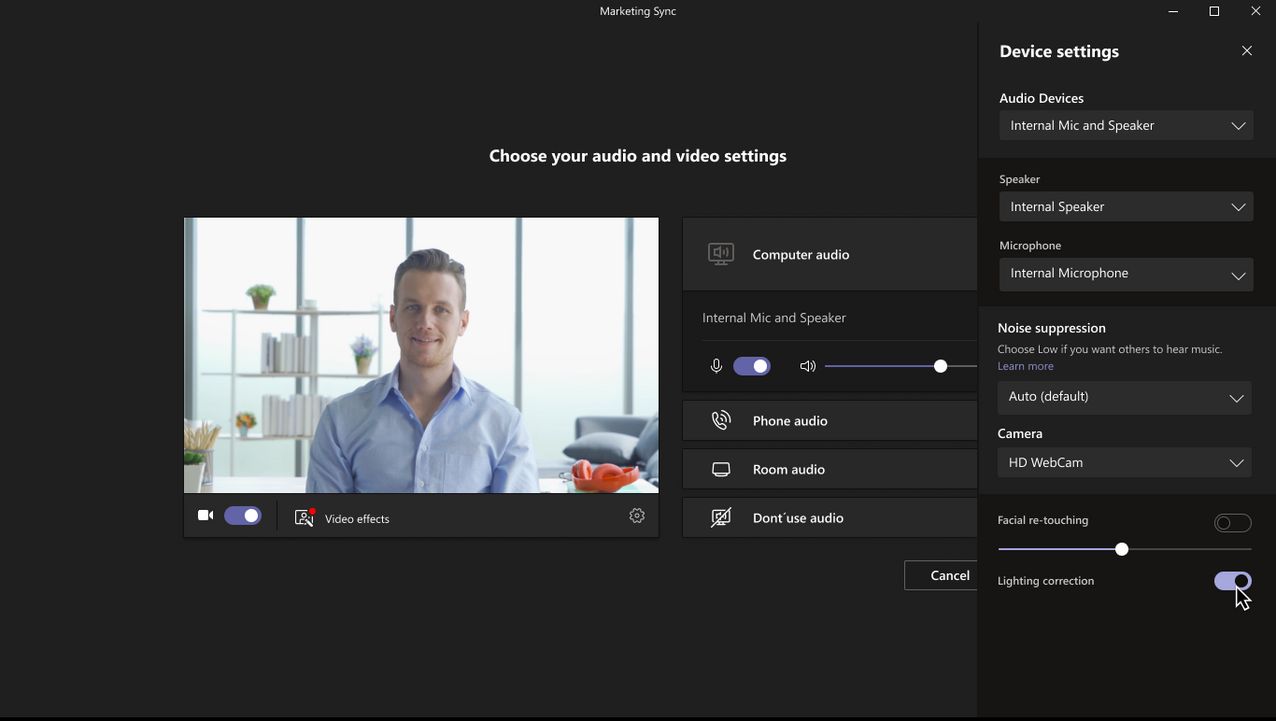Disable the Lighting correction switch

tap(1232, 581)
